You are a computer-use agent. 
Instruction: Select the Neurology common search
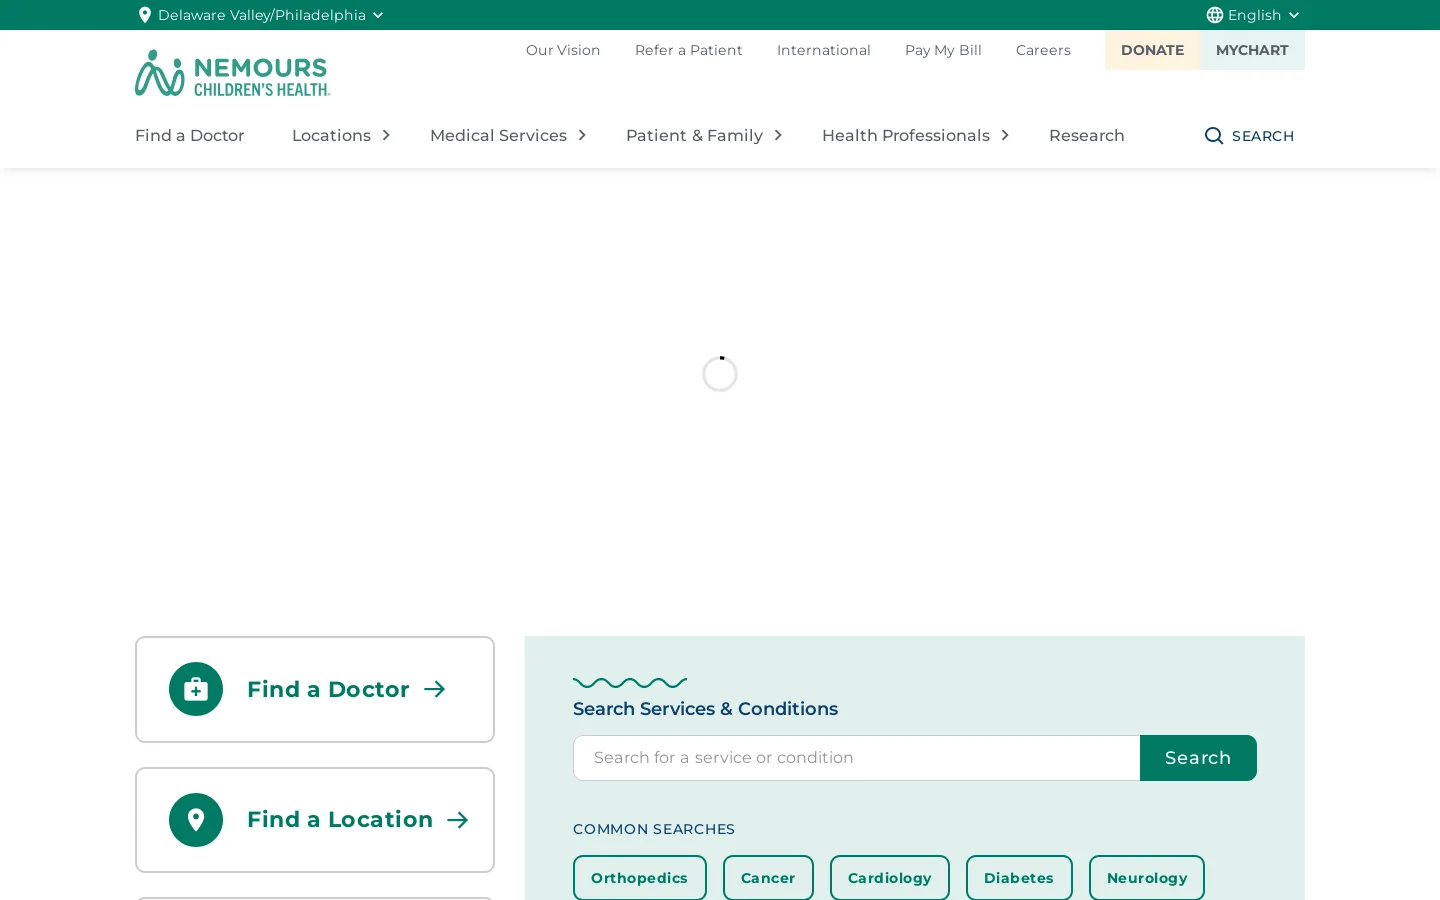pyautogui.click(x=1147, y=878)
